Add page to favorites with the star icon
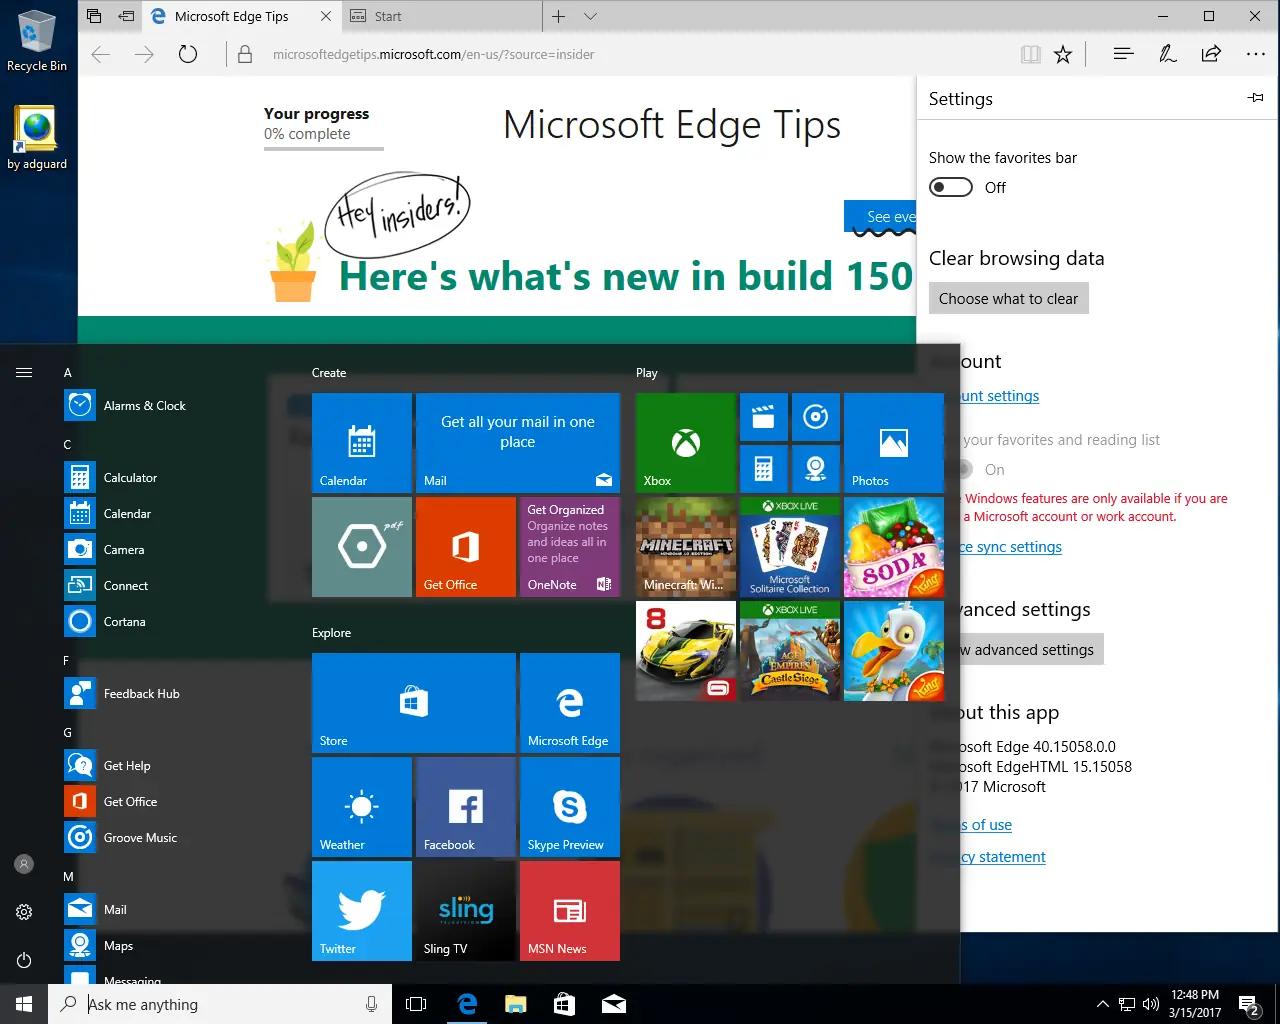Screen dimensions: 1280x1024 coord(1063,54)
